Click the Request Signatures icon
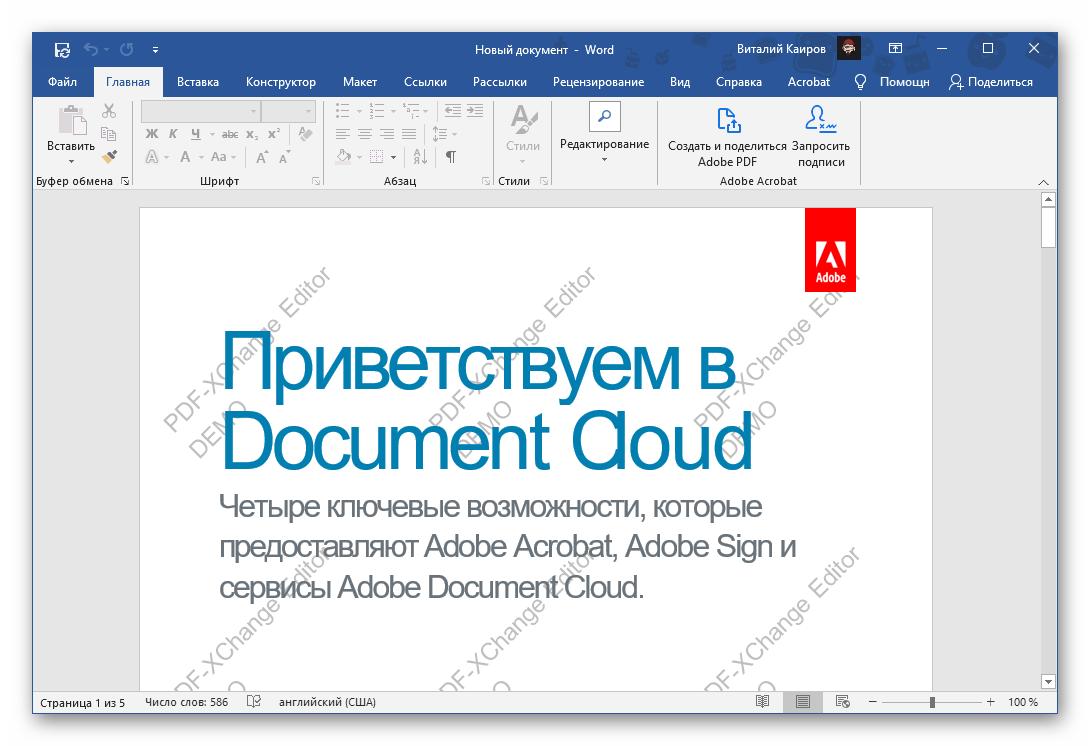 point(821,120)
